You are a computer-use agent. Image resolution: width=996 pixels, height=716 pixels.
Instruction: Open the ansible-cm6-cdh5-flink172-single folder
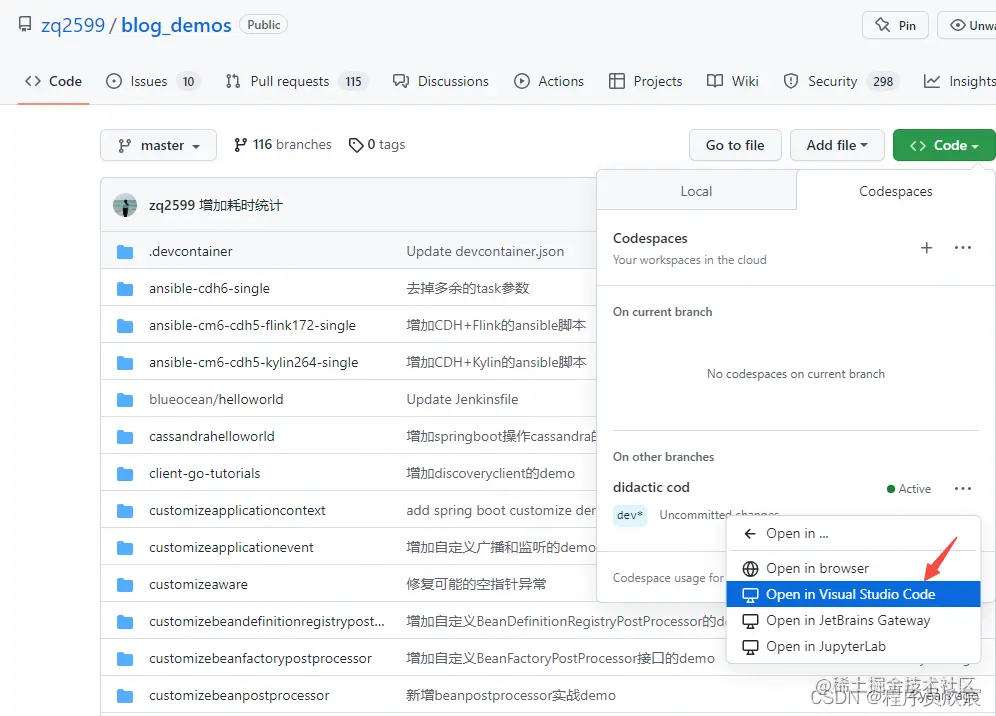(252, 325)
